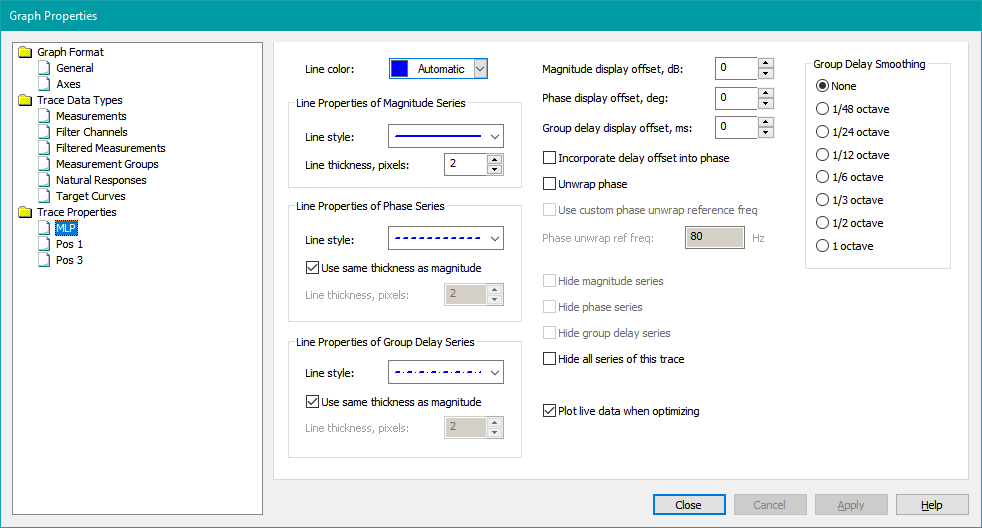Open the Line color dropdown

[x=480, y=69]
